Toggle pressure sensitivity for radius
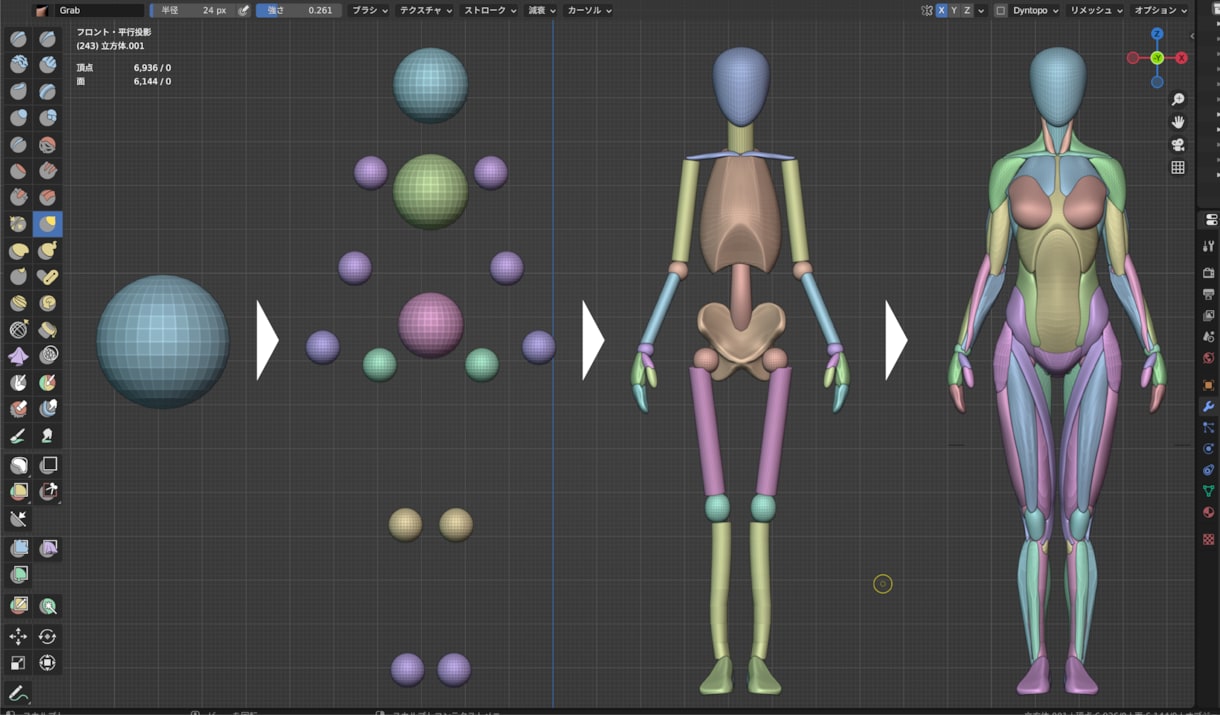The height and width of the screenshot is (715, 1220). pyautogui.click(x=243, y=10)
